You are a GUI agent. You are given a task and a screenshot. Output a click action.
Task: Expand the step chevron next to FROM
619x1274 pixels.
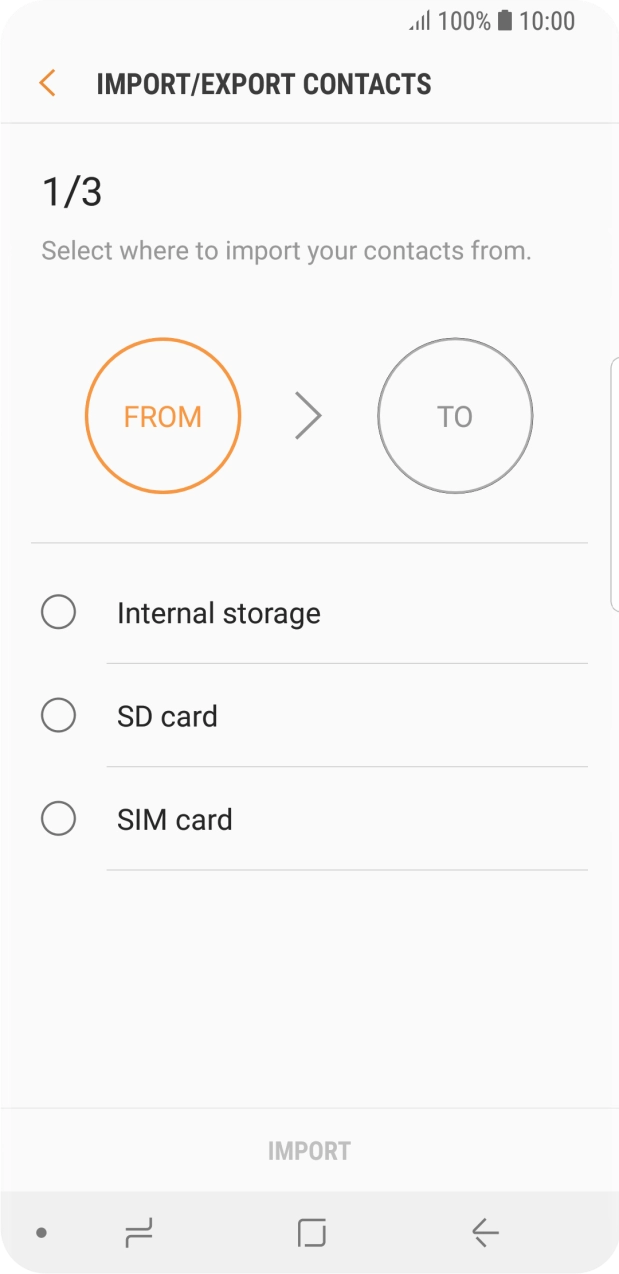point(309,416)
